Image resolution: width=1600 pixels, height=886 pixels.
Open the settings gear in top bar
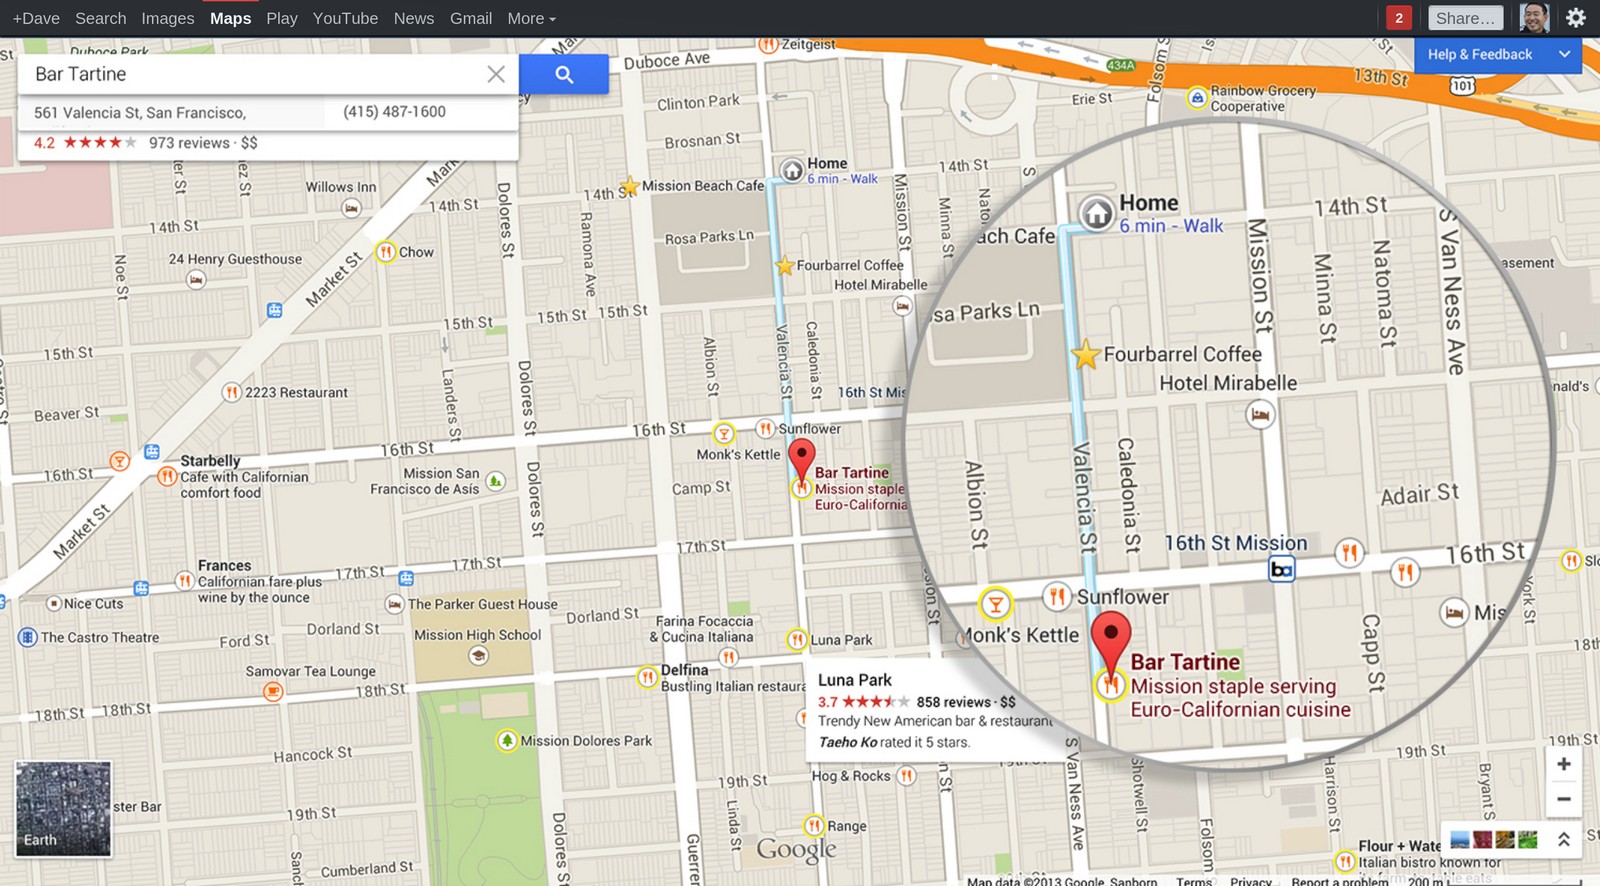1576,18
